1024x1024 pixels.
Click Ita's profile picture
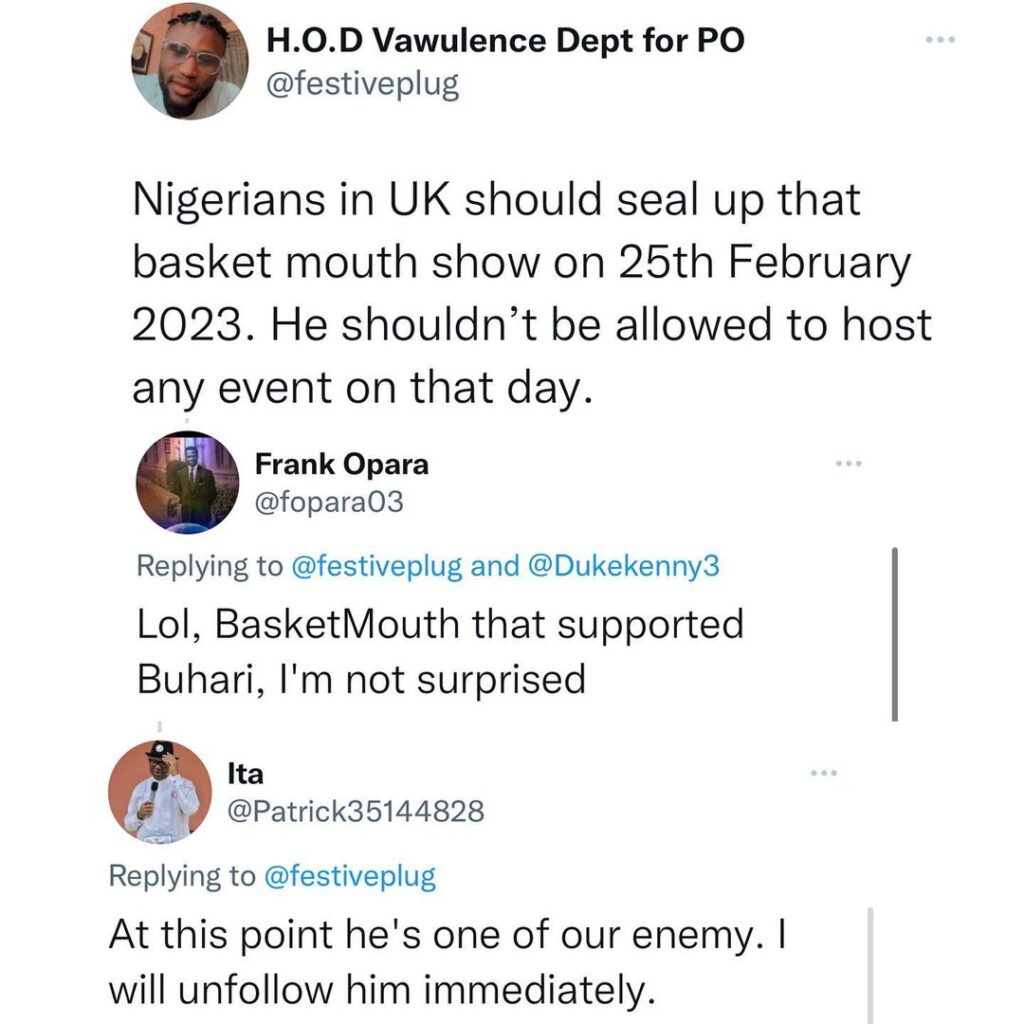coord(160,792)
